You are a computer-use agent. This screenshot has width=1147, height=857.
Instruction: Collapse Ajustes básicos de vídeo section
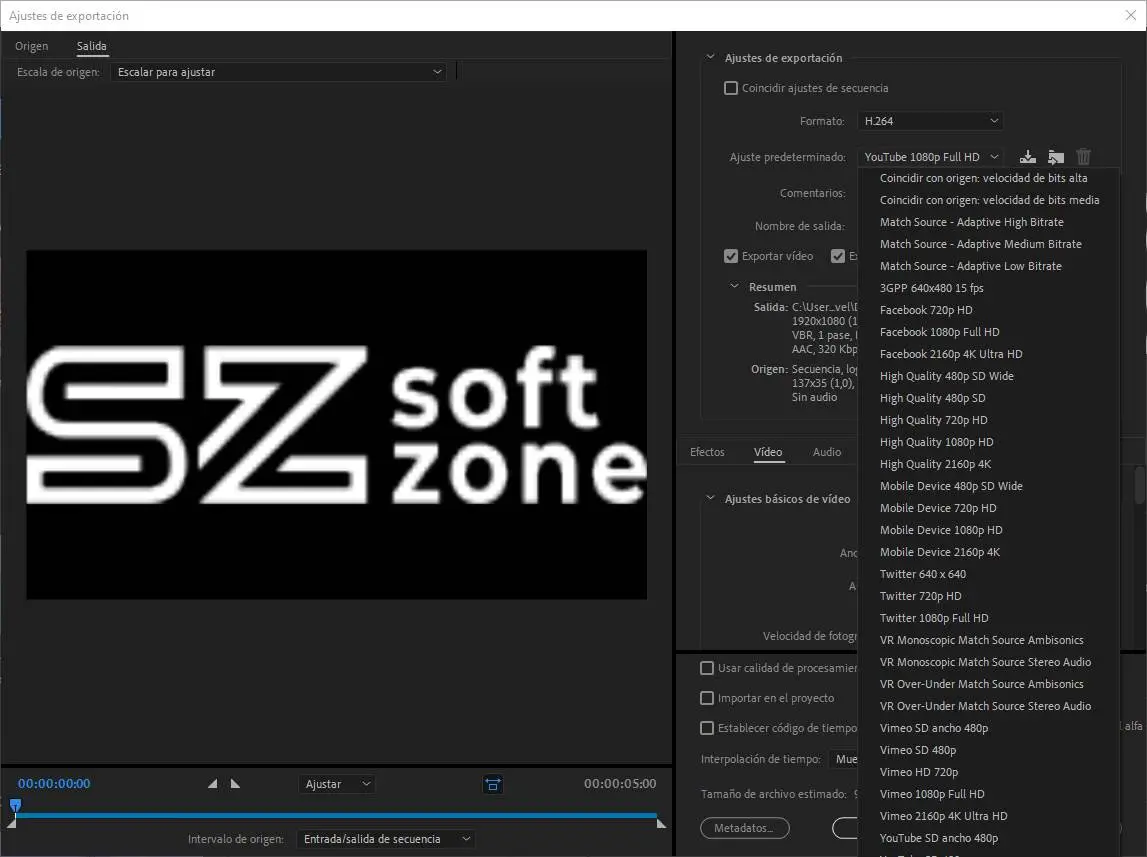(710, 498)
